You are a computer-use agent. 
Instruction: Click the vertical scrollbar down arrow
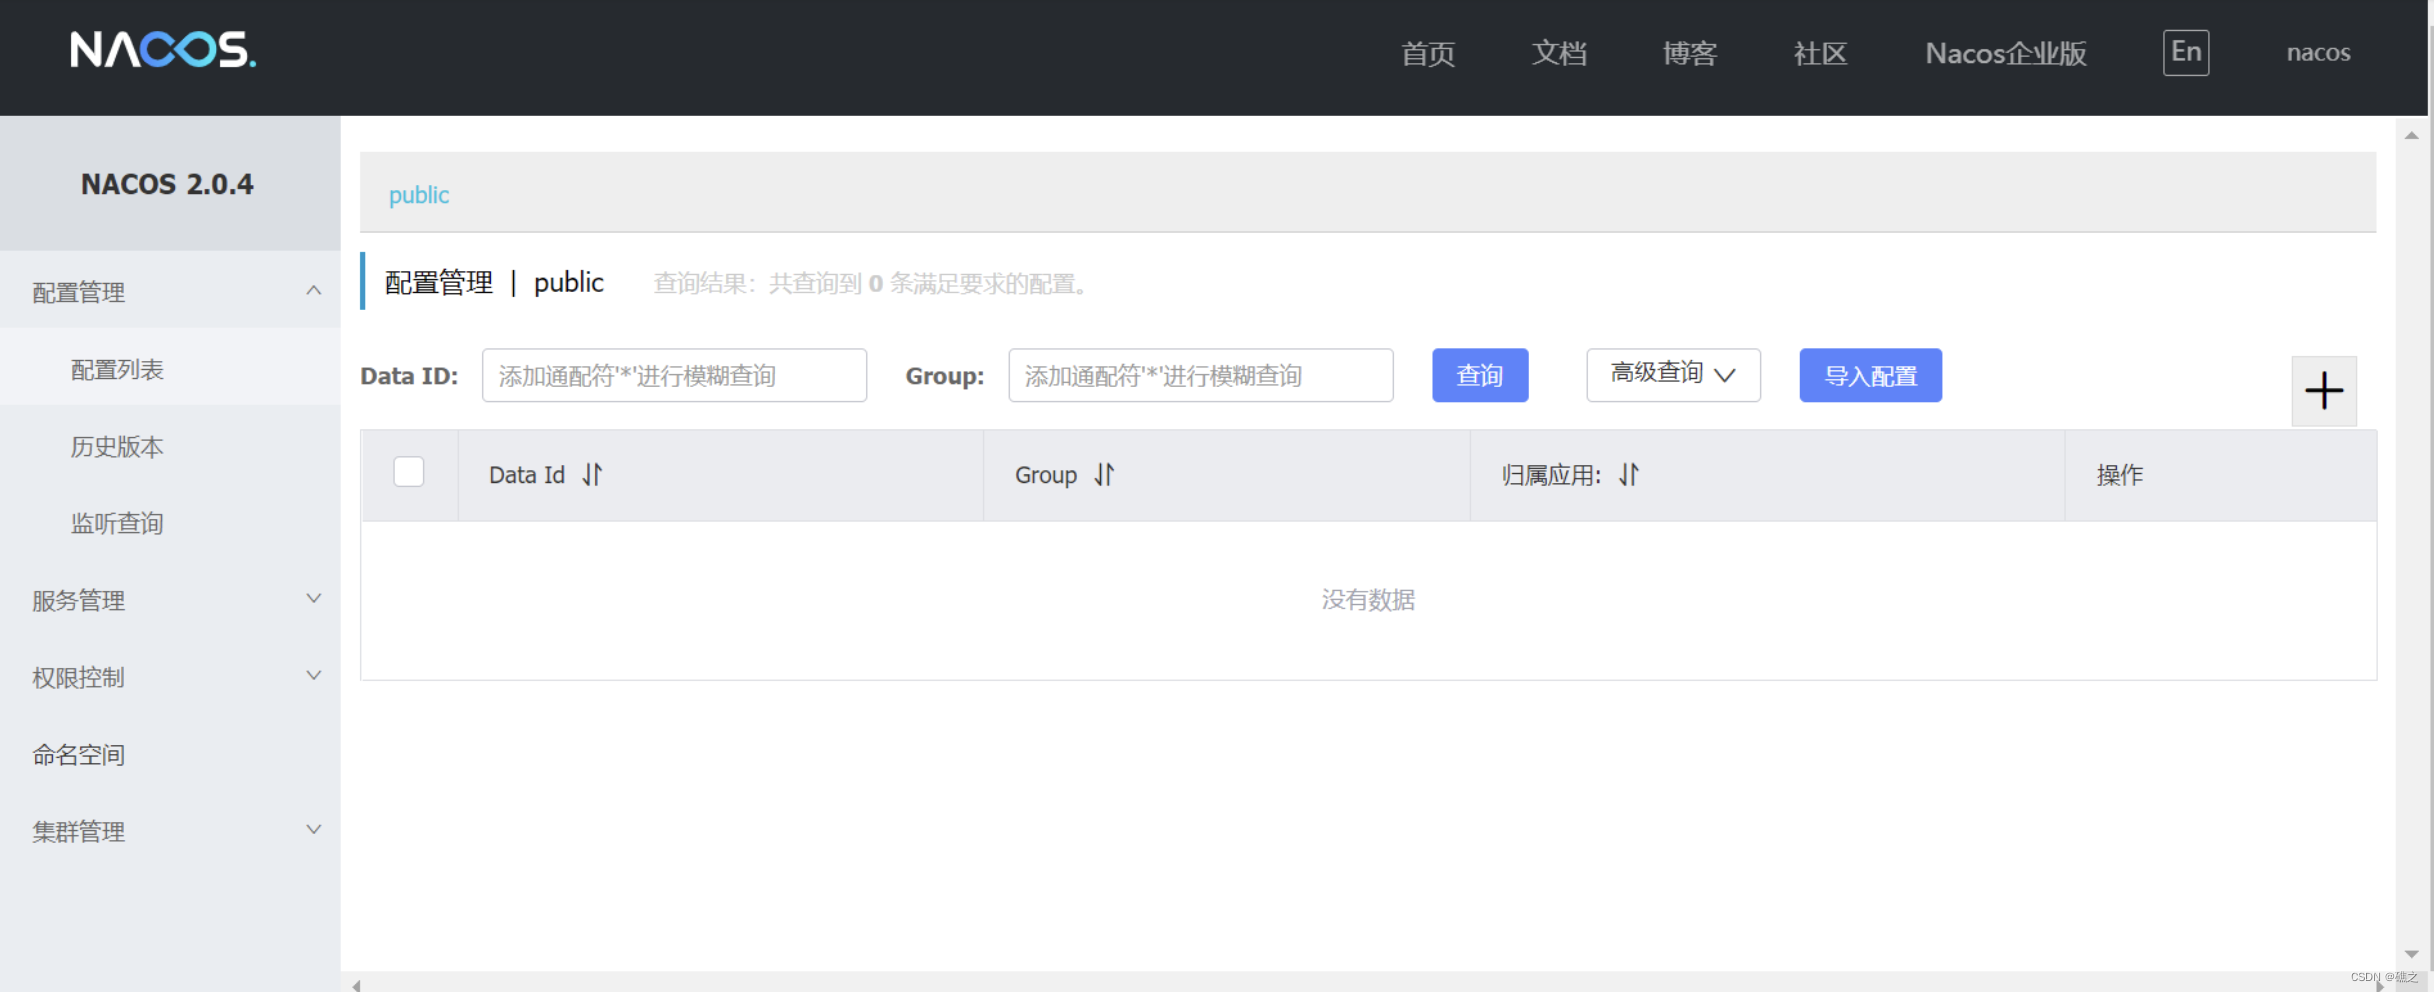(x=2411, y=954)
